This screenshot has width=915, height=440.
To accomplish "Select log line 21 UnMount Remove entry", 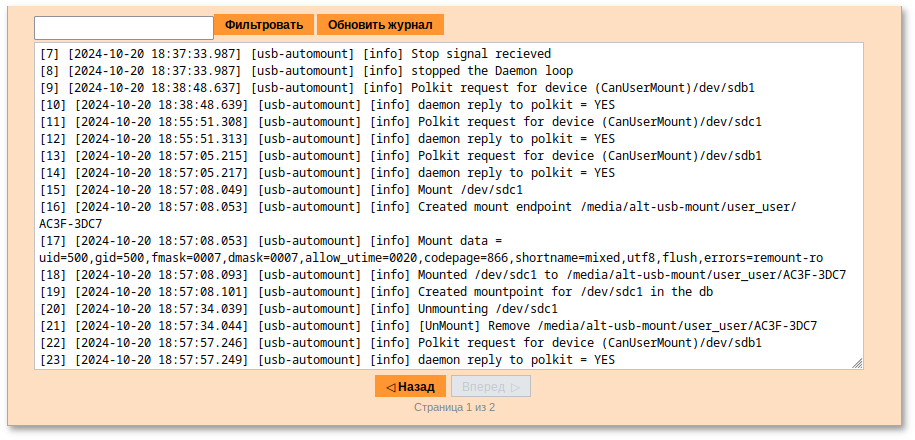I will click(428, 326).
